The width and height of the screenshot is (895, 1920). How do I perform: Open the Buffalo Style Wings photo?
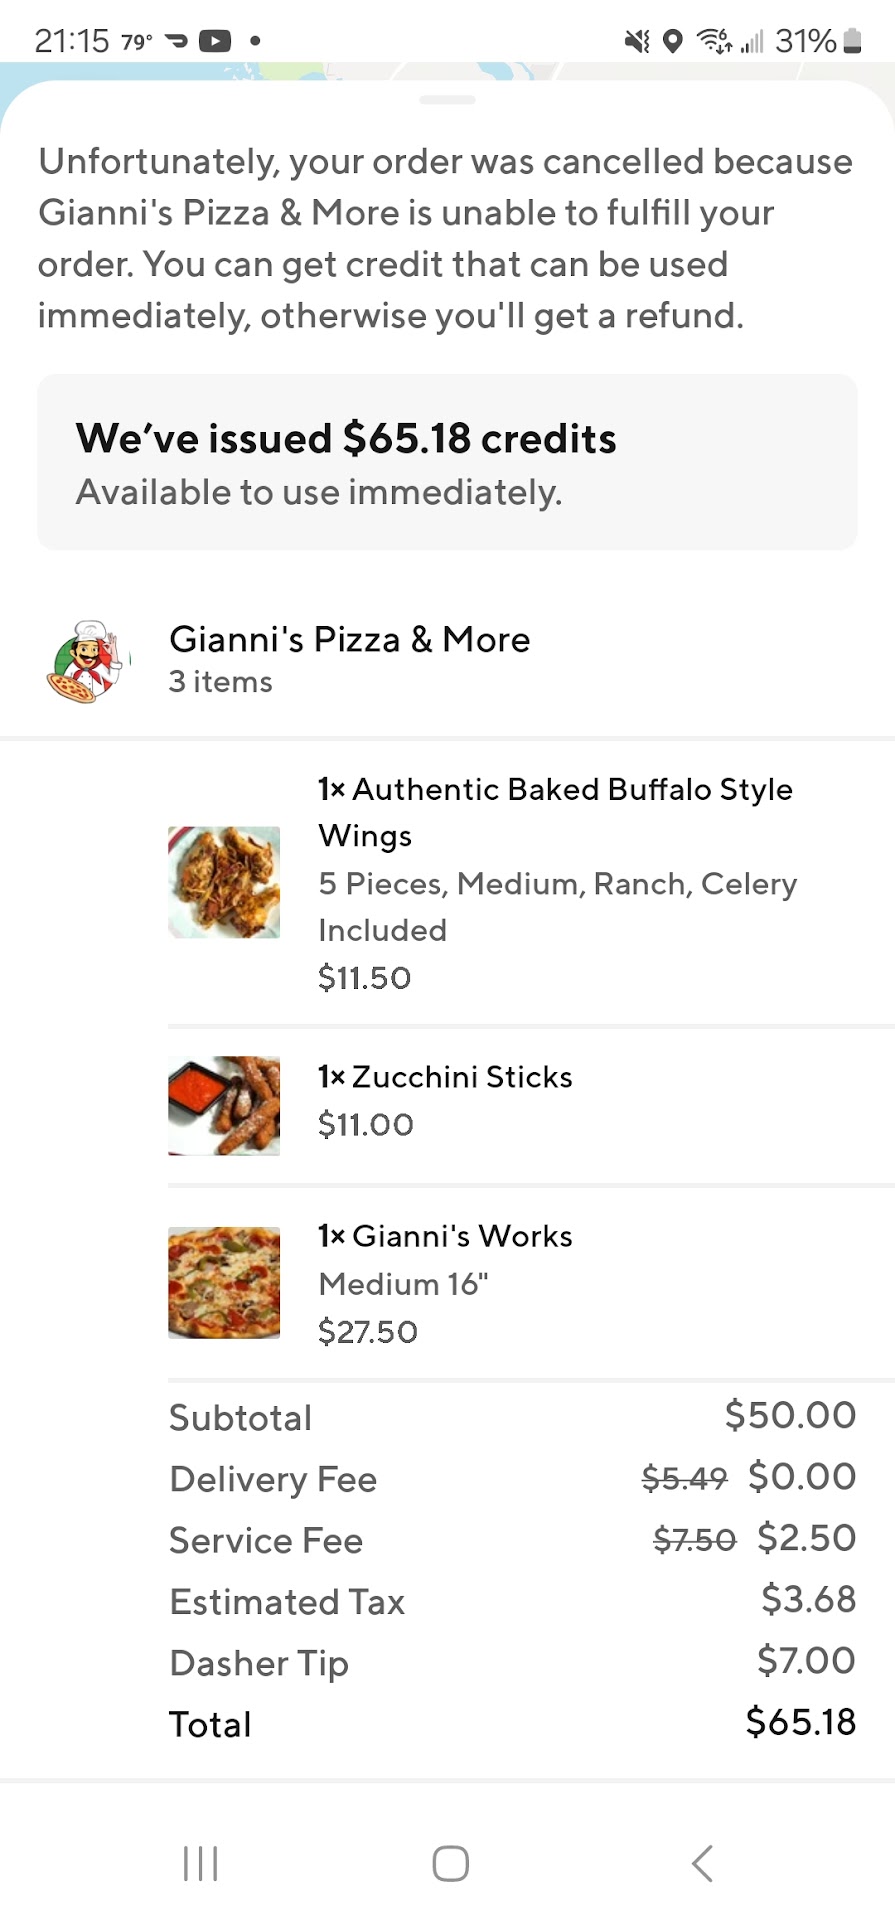pyautogui.click(x=224, y=882)
